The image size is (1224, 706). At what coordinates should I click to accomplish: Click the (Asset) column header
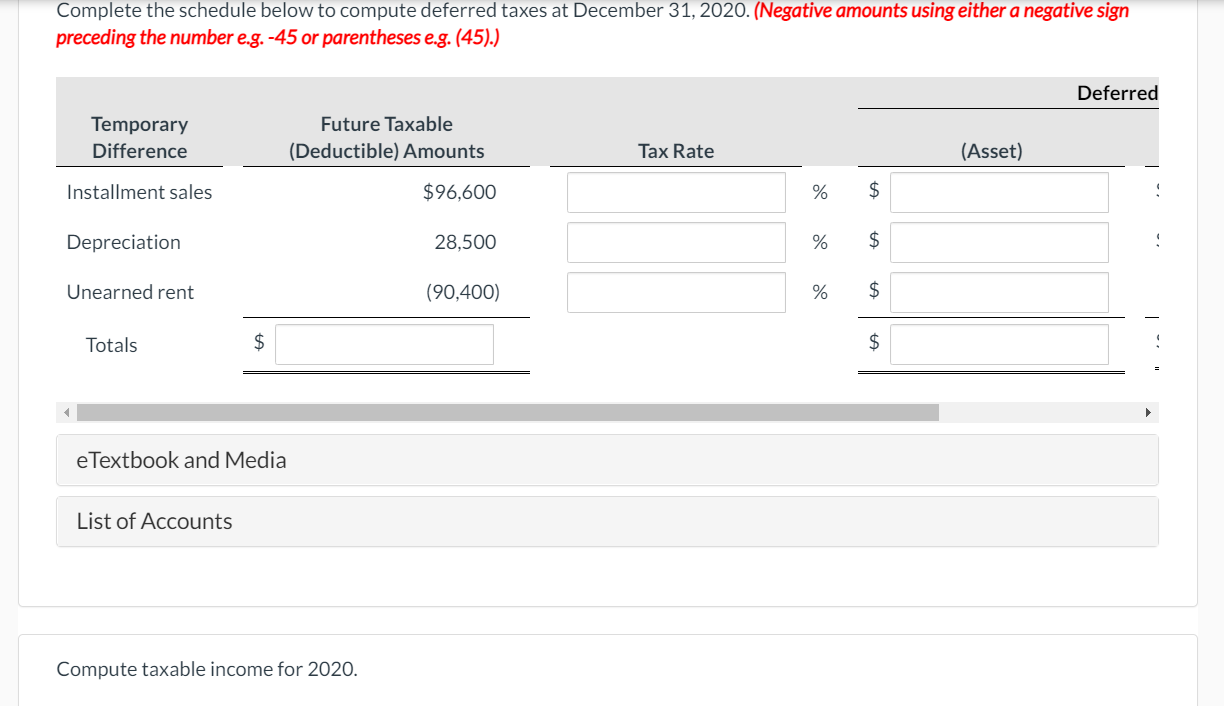click(x=991, y=151)
